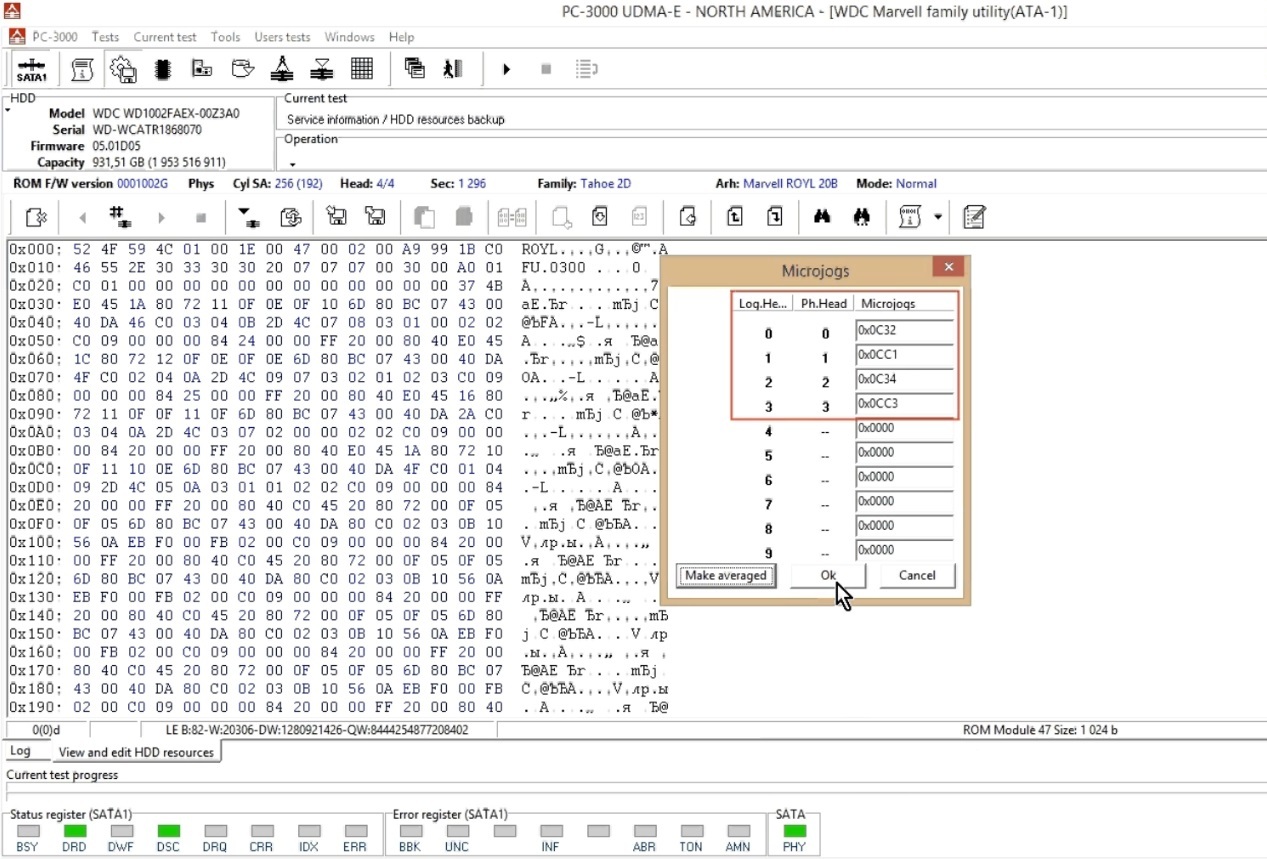Click hex row offset 0x100

pyautogui.click(x=35, y=542)
